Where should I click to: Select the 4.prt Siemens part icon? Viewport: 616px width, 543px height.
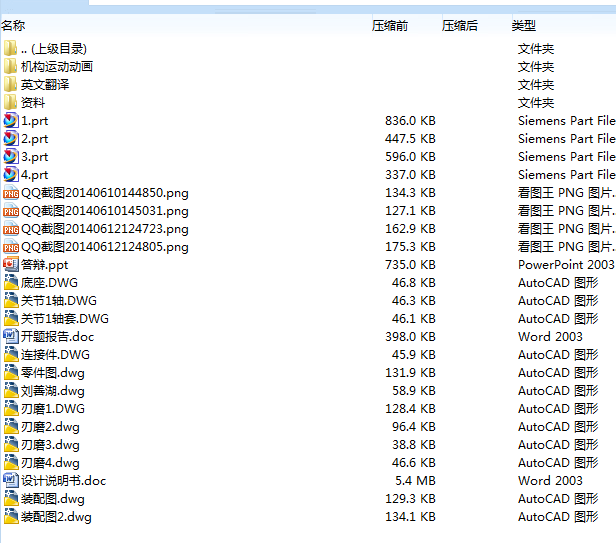11,174
